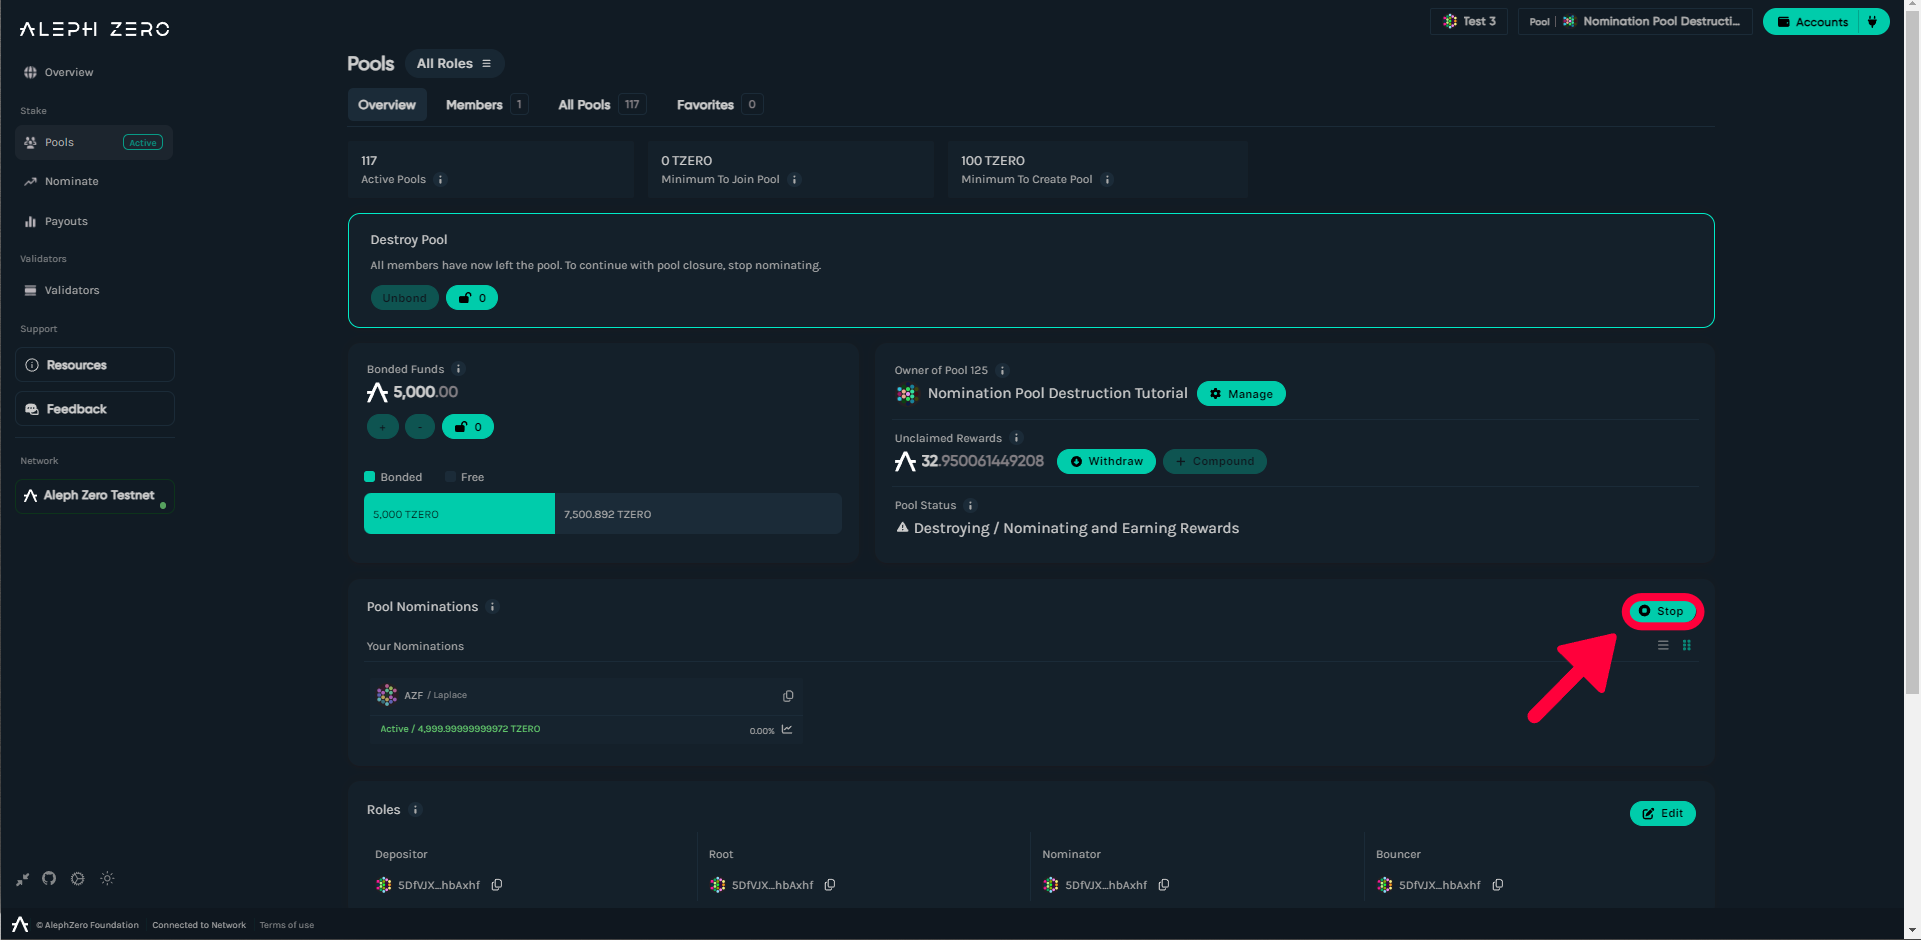View the AZF validator performance chart icon

787,730
